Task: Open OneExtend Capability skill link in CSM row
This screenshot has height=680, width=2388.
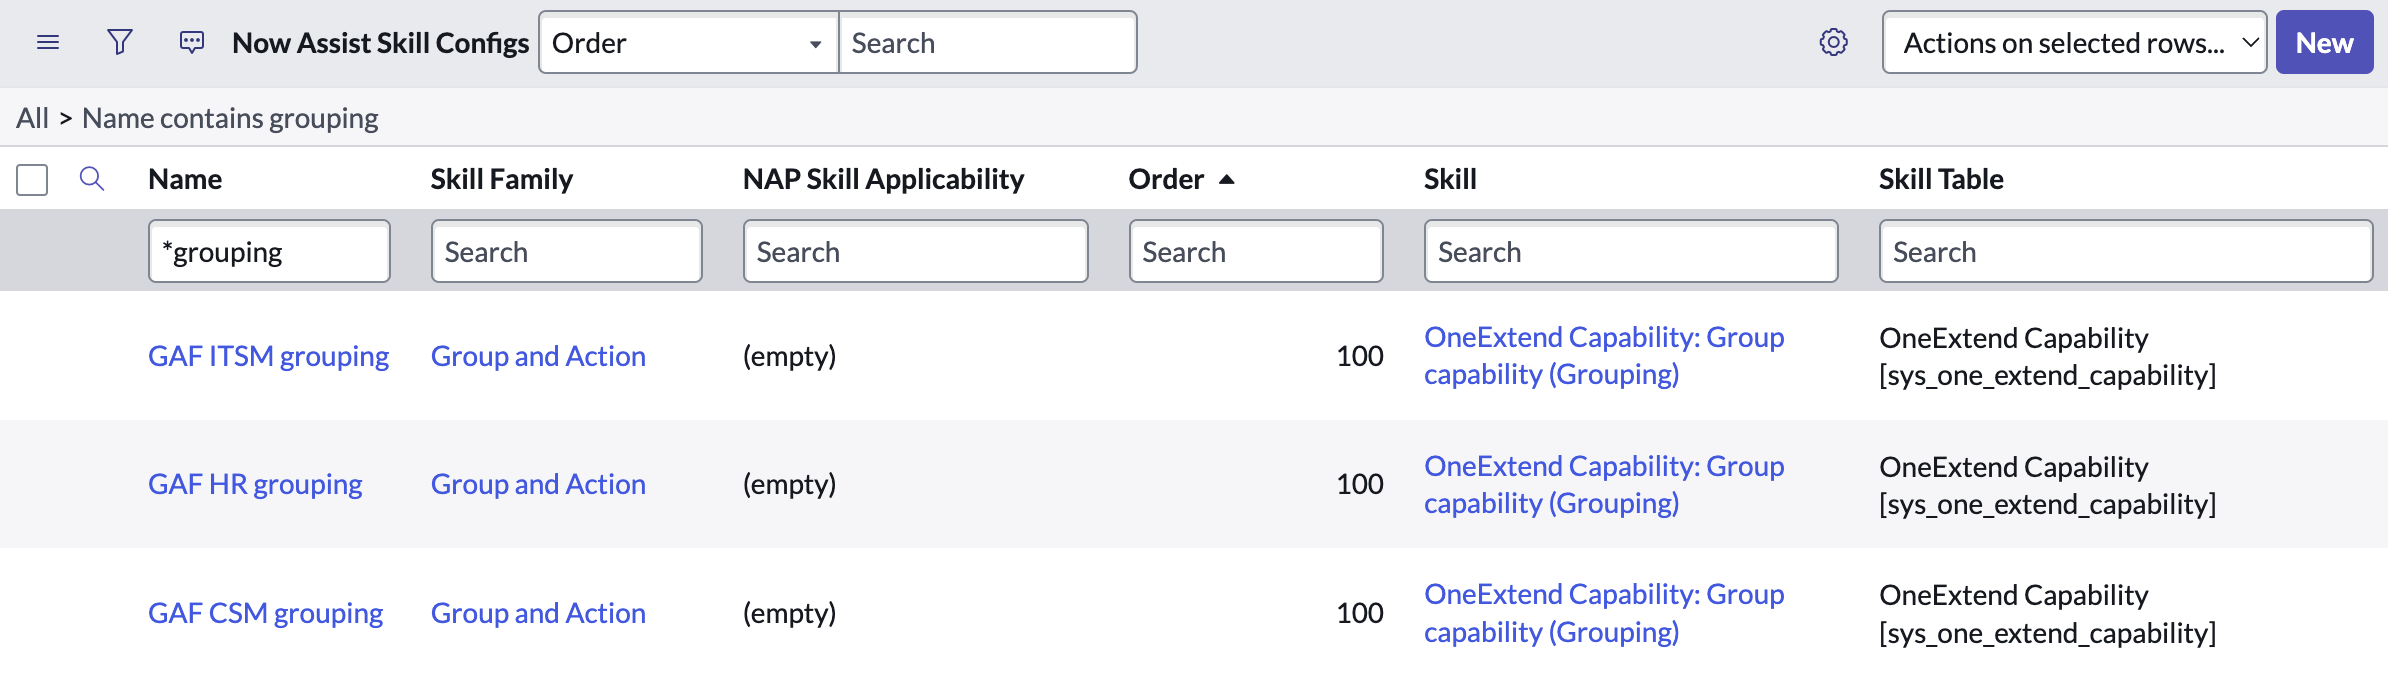Action: pos(1604,613)
